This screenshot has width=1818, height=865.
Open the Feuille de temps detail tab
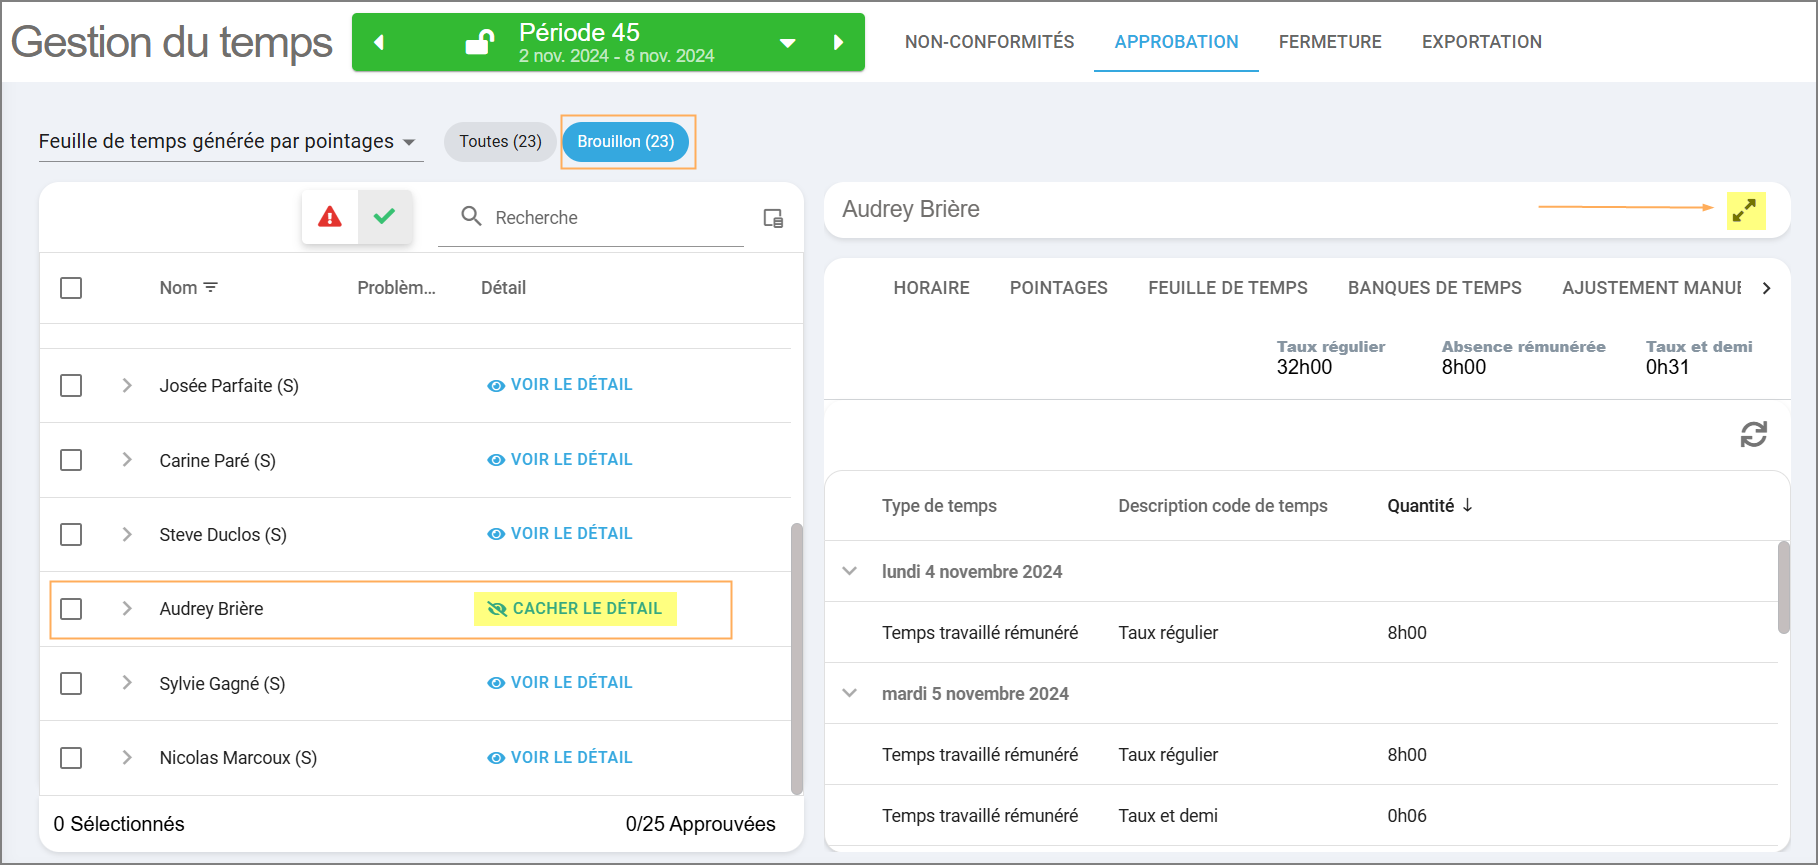(1228, 288)
